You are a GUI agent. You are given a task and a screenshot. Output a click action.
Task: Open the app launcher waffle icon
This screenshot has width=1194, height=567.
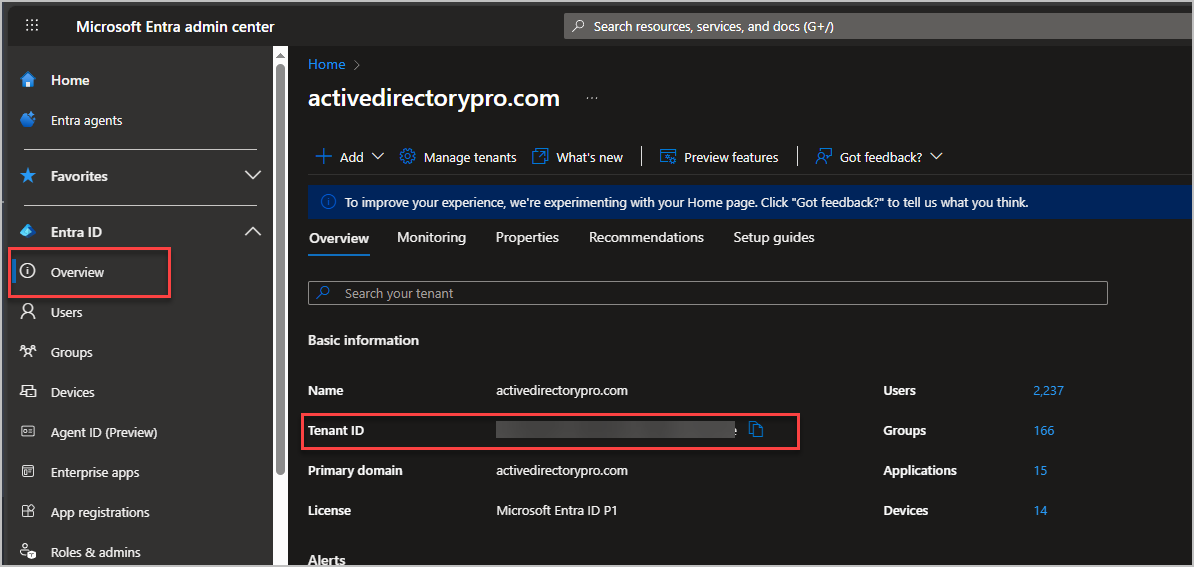pyautogui.click(x=32, y=26)
